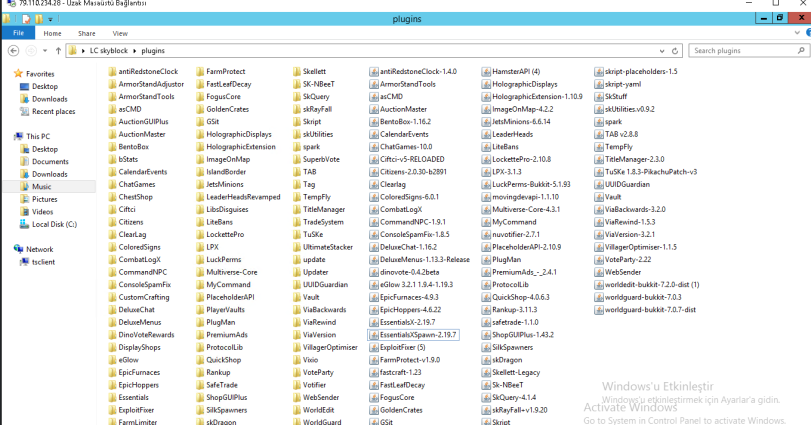
Task: Click the Favorites star icon
Action: [x=18, y=73]
